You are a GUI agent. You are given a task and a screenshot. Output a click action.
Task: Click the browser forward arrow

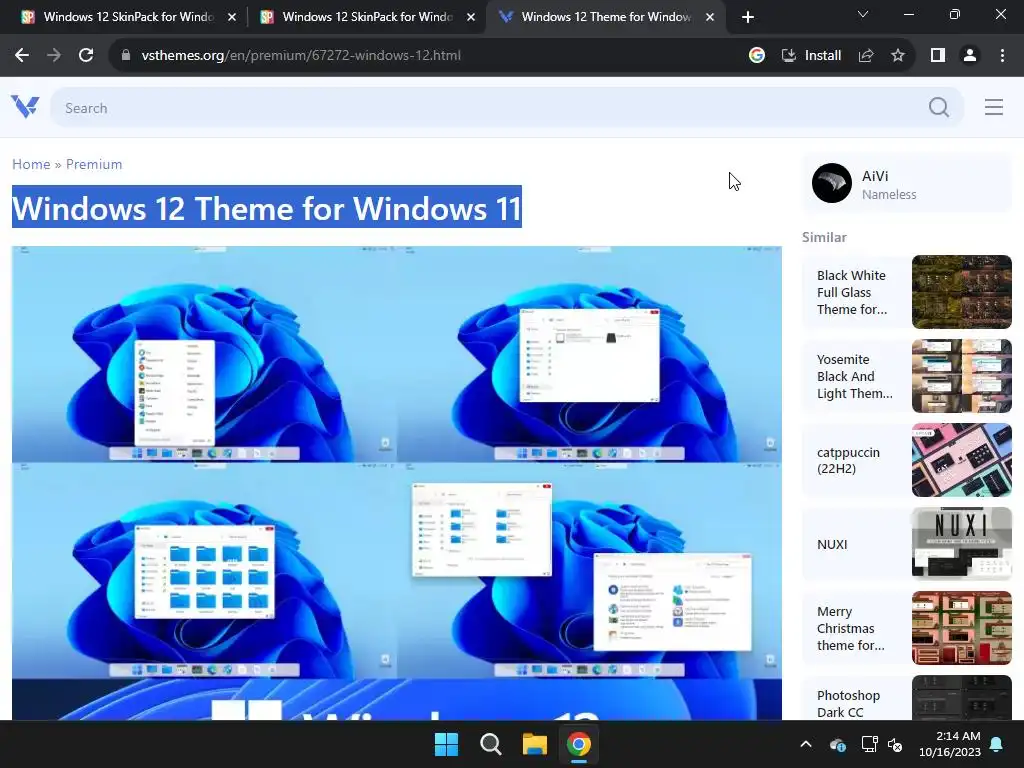(x=54, y=56)
